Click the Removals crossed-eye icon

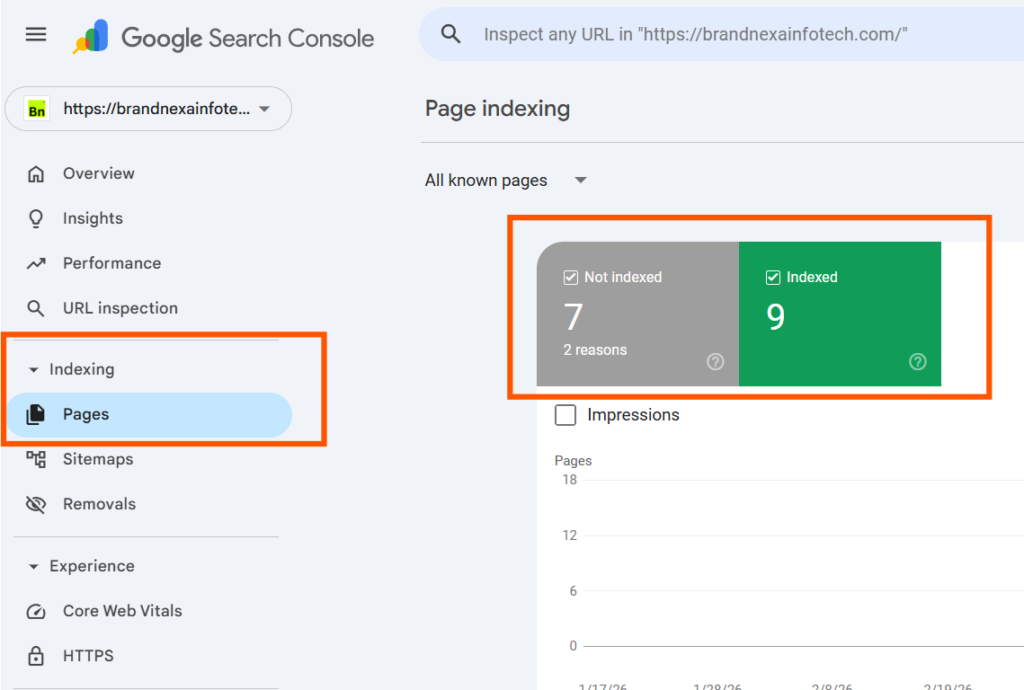37,504
